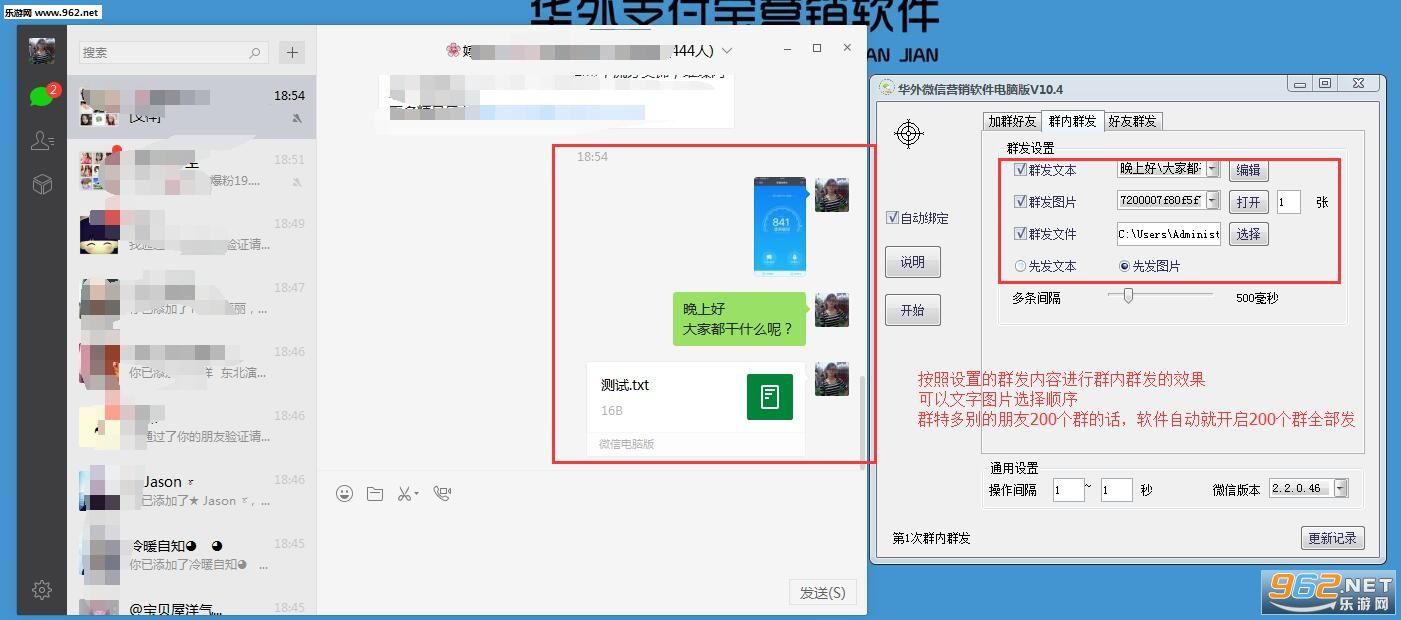Image resolution: width=1401 pixels, height=620 pixels.
Task: Click the plus button beside search box
Action: pyautogui.click(x=292, y=52)
